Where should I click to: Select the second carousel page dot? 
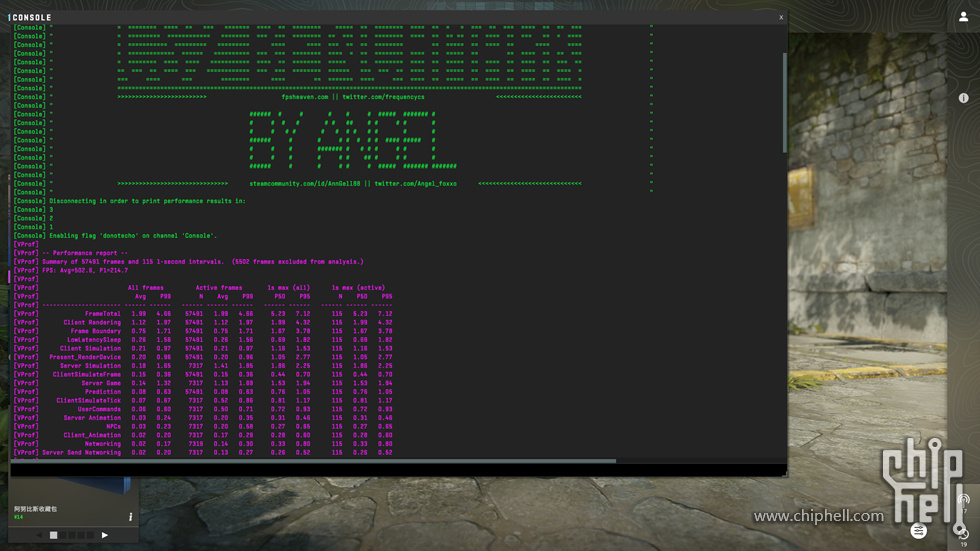tap(63, 535)
